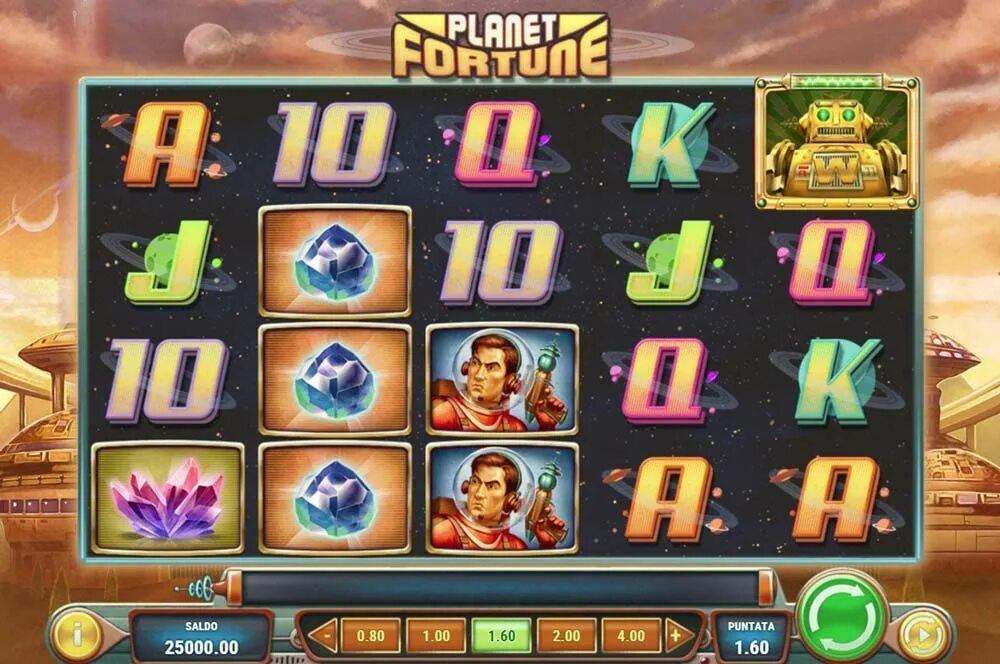Click the pink crystal symbol
Screen dimensions: 1000x664
pos(168,497)
